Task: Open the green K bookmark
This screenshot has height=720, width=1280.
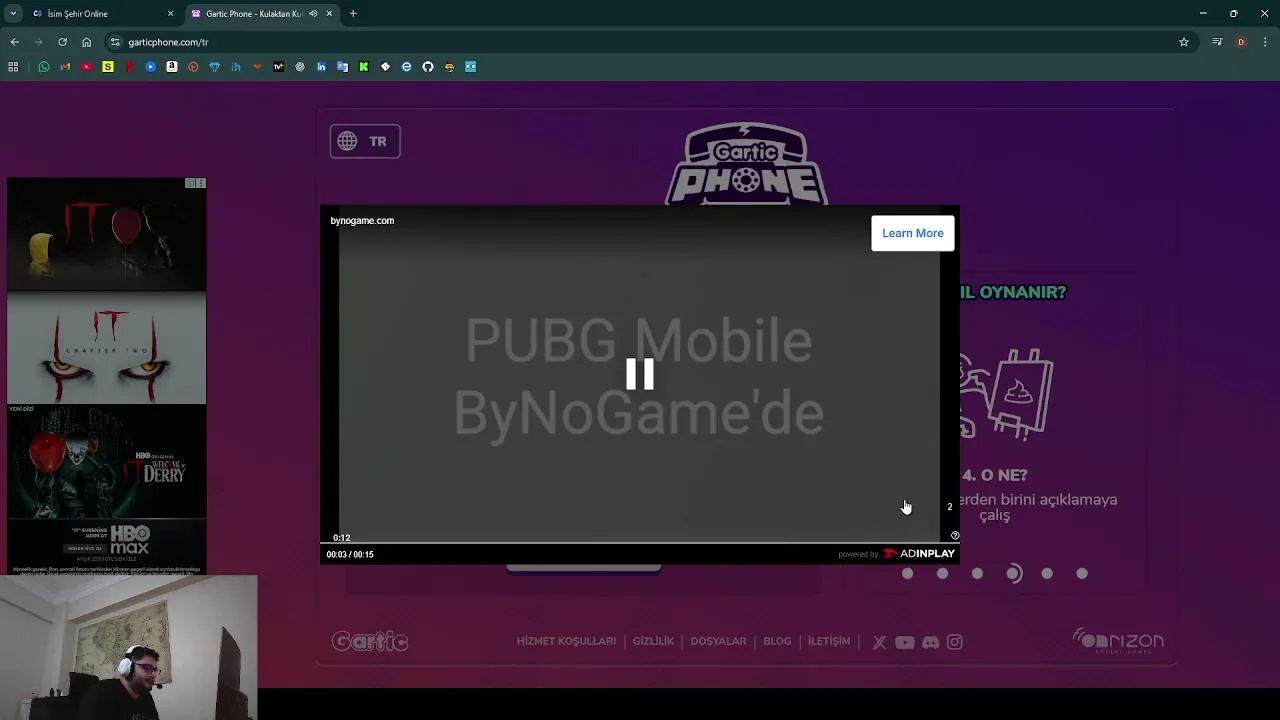Action: pyautogui.click(x=364, y=67)
